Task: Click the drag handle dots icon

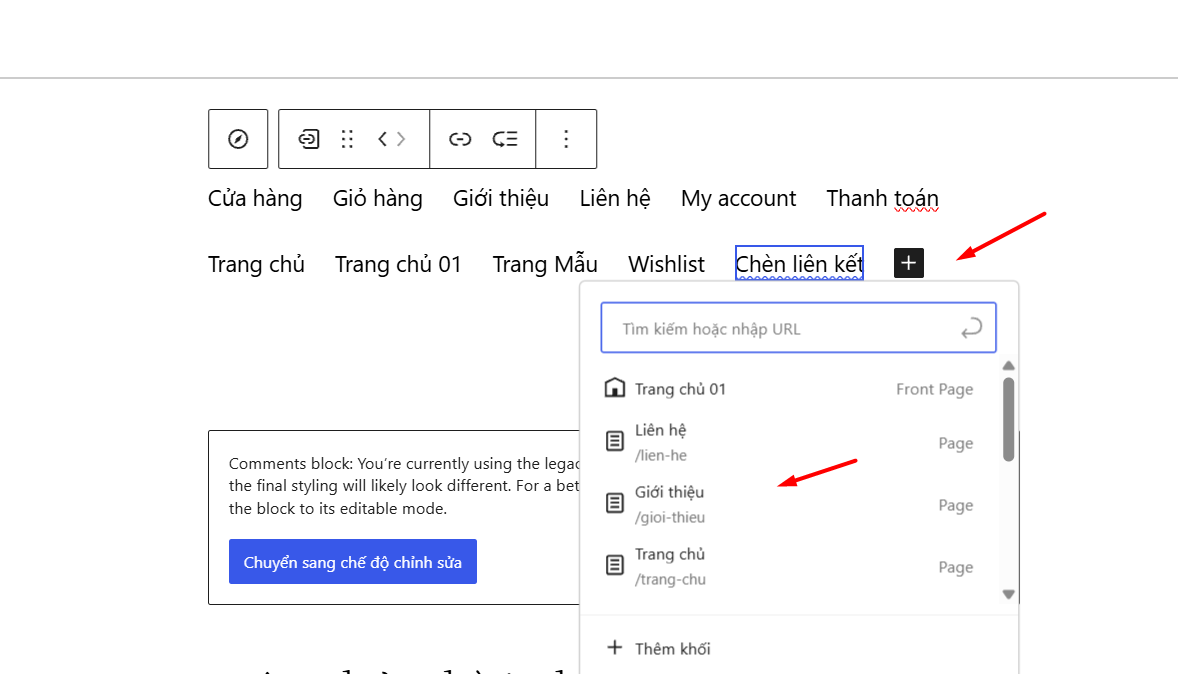Action: click(347, 139)
